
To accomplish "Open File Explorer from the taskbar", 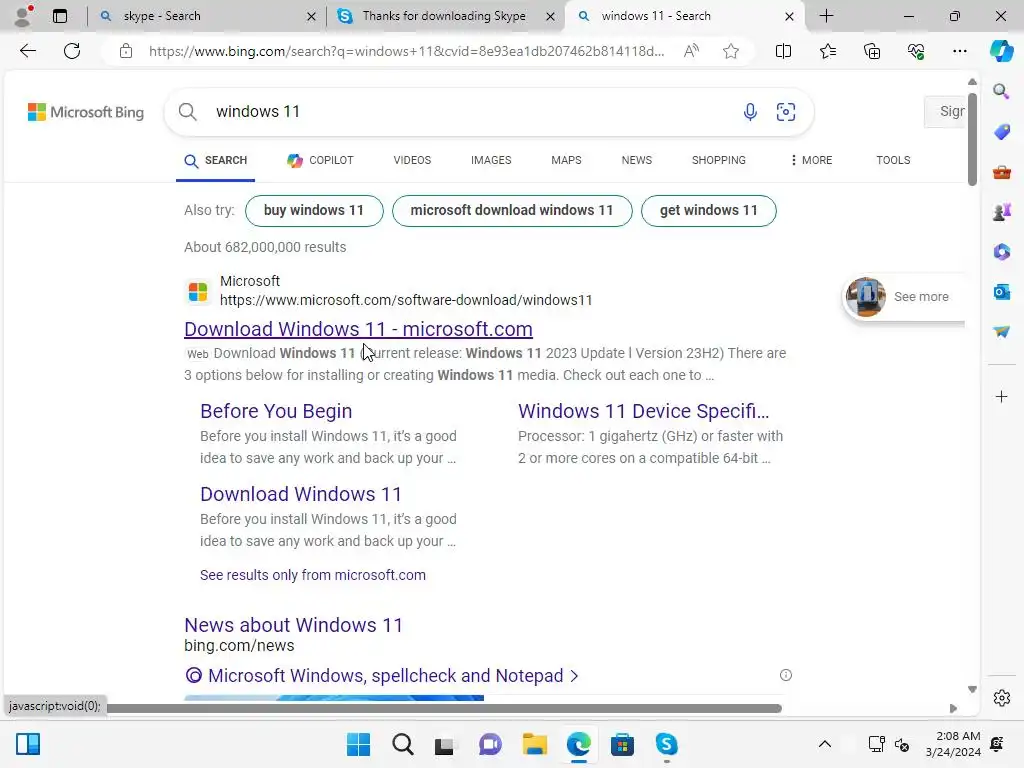I will 534,744.
